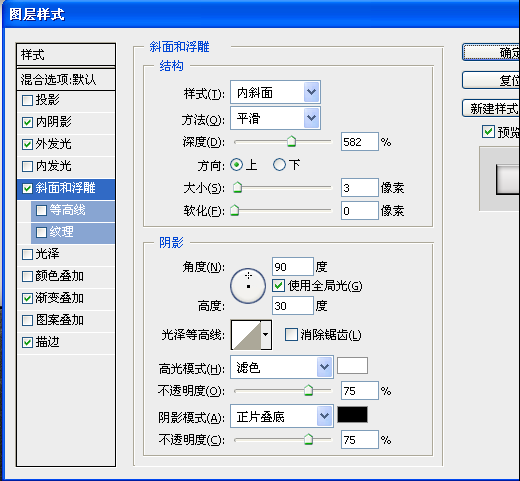Click the 新建样式 new style button
Viewport: 520px width, 481px height.
491,108
